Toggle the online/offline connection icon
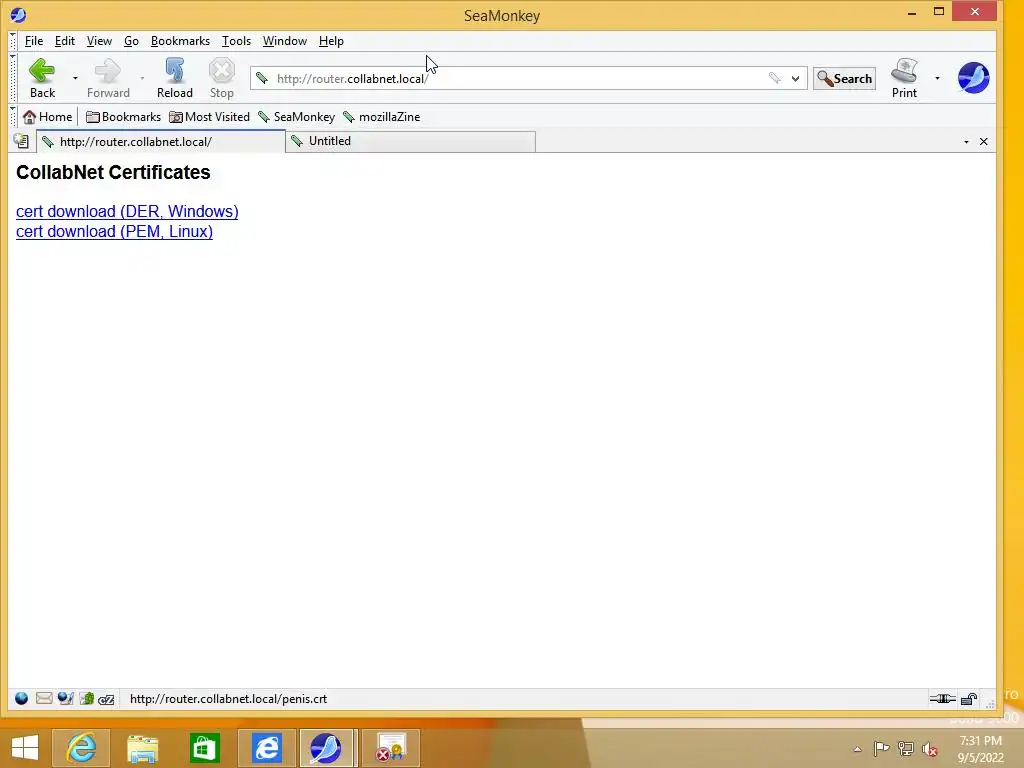1024x768 pixels. (x=942, y=699)
